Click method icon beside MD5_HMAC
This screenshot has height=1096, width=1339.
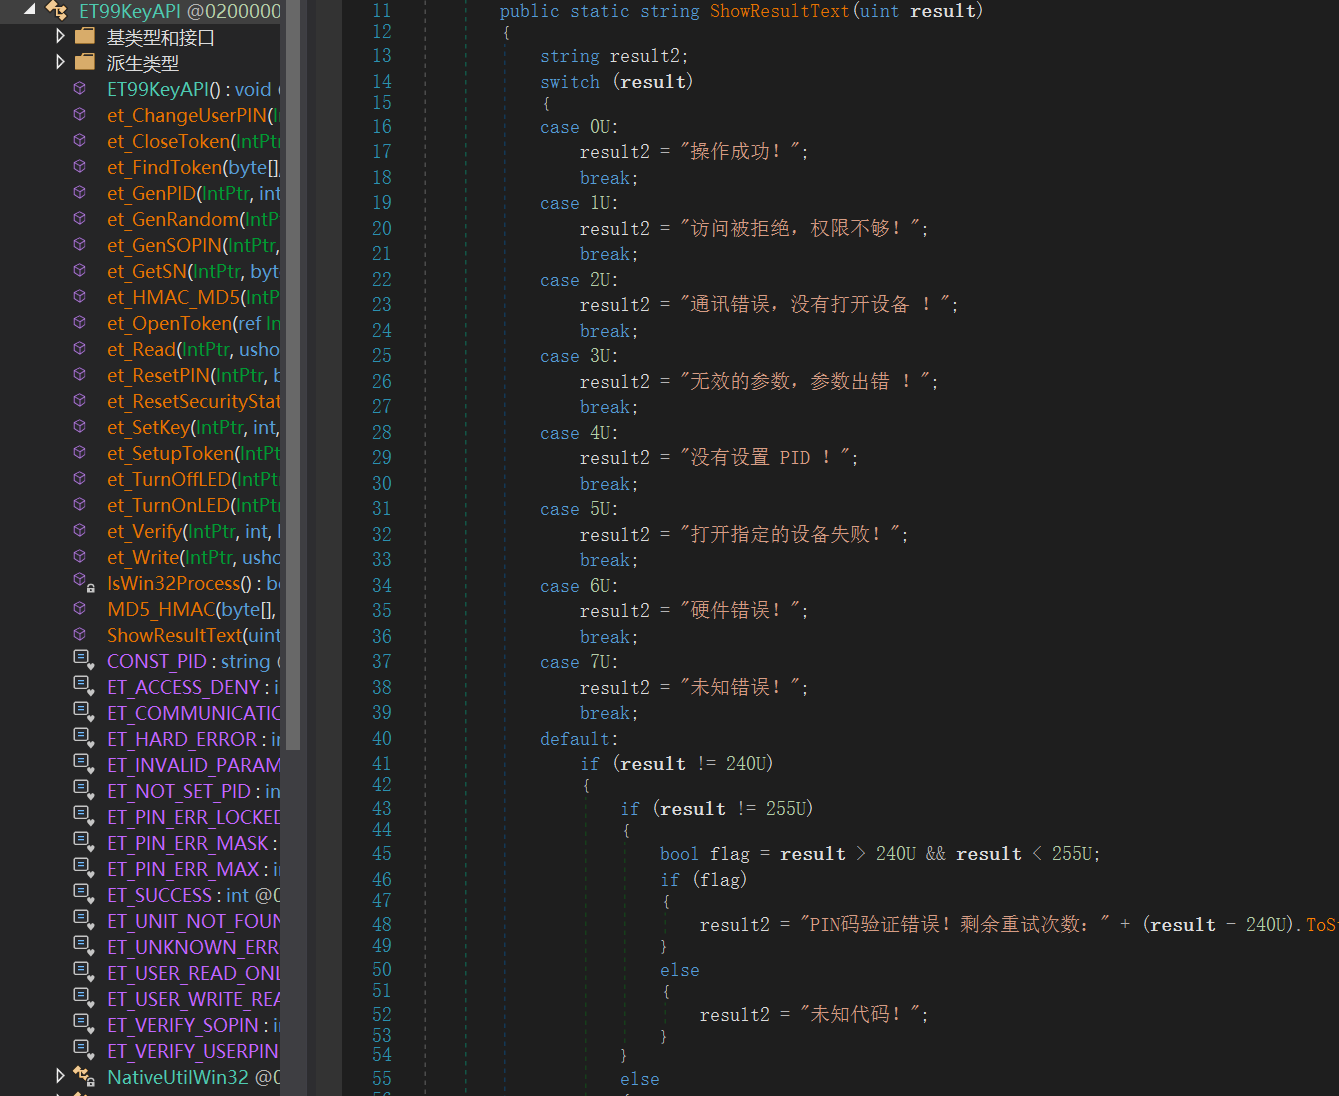(80, 608)
